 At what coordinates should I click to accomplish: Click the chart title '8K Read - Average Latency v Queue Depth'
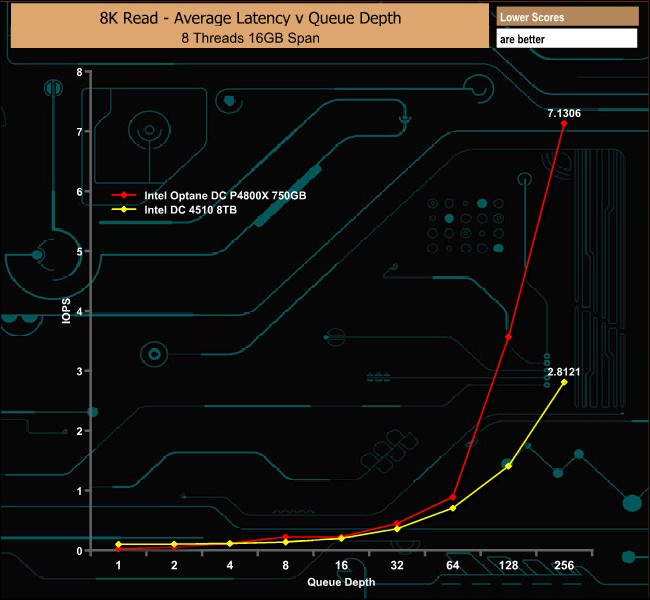click(x=250, y=18)
